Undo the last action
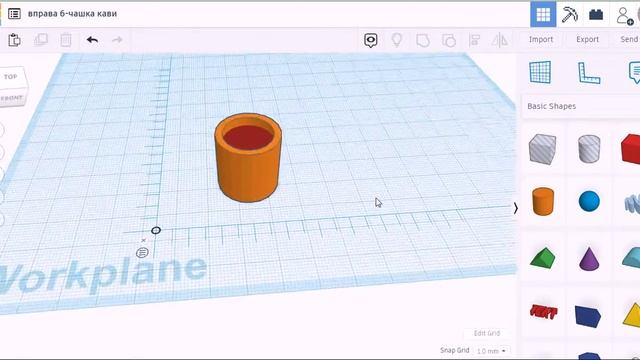640x360 pixels. click(92, 40)
